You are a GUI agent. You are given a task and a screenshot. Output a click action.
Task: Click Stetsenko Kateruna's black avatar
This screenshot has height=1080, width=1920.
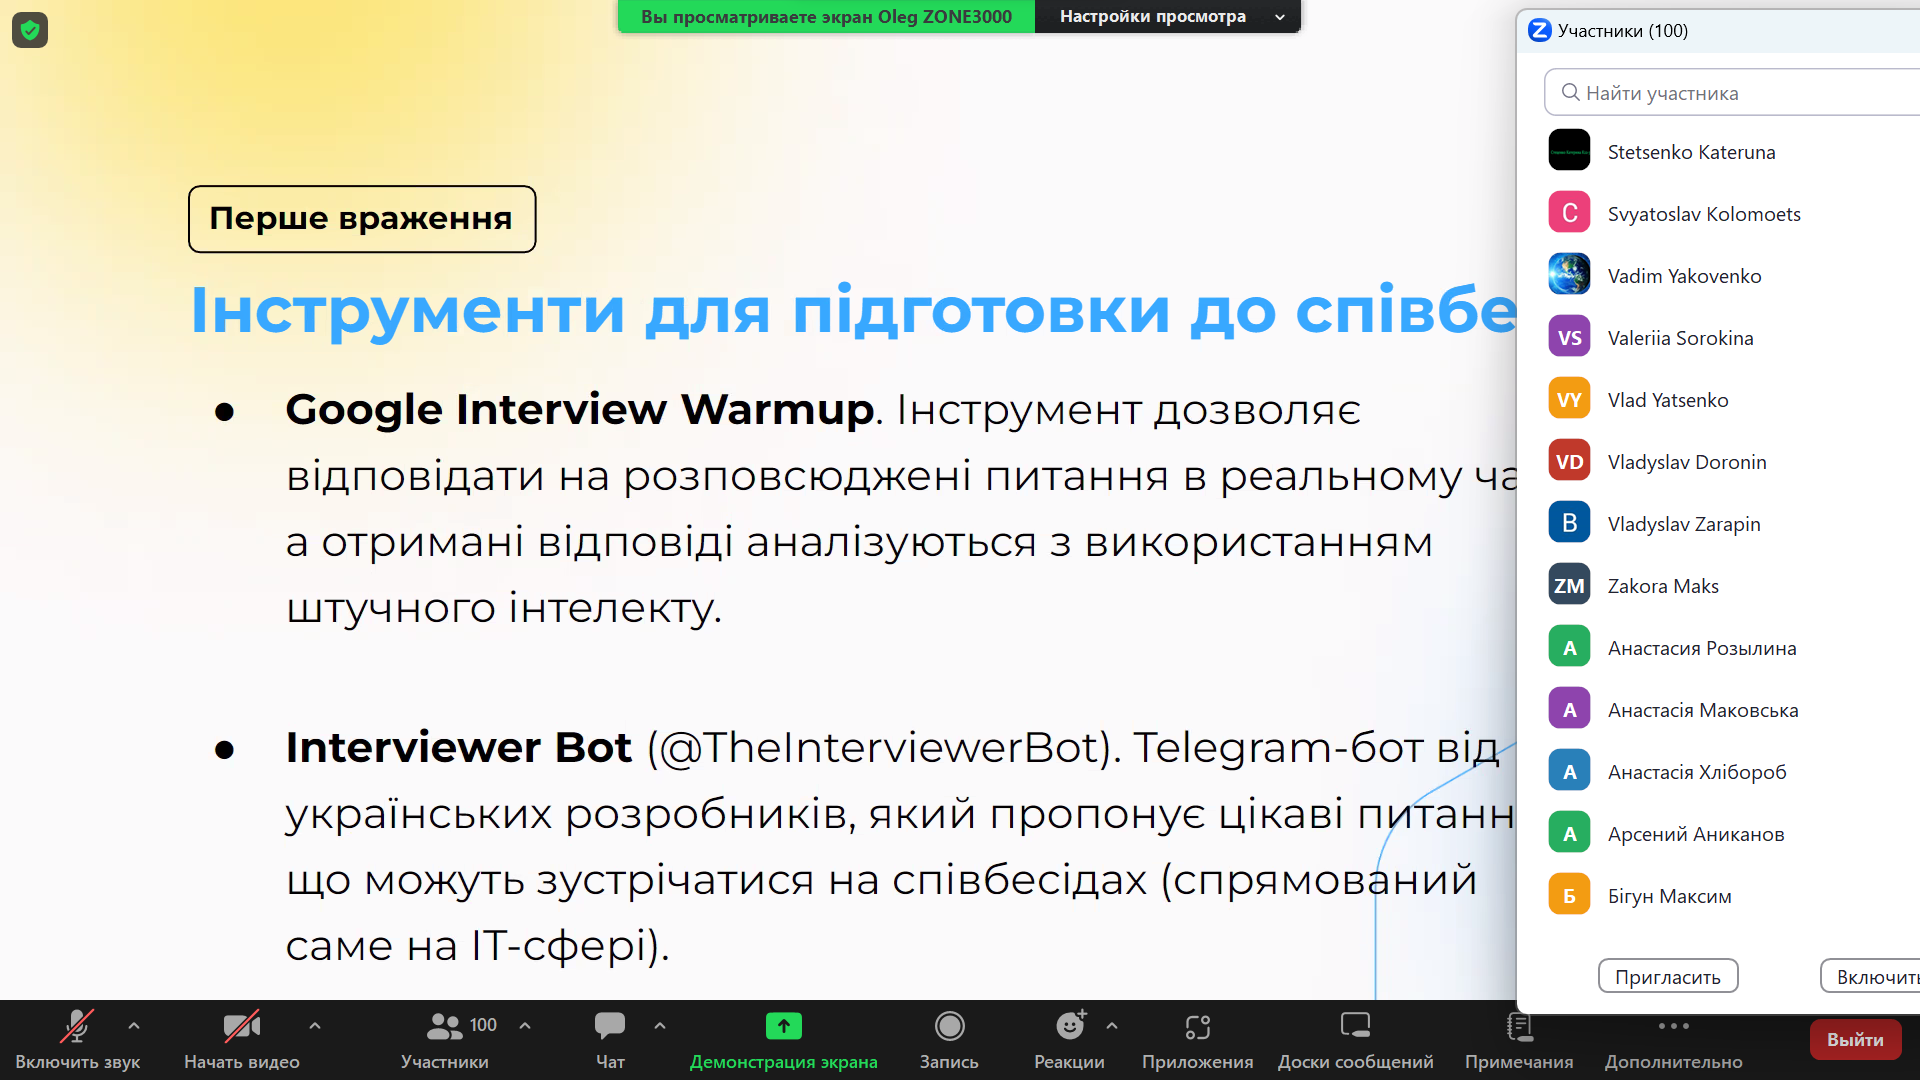[x=1569, y=151]
